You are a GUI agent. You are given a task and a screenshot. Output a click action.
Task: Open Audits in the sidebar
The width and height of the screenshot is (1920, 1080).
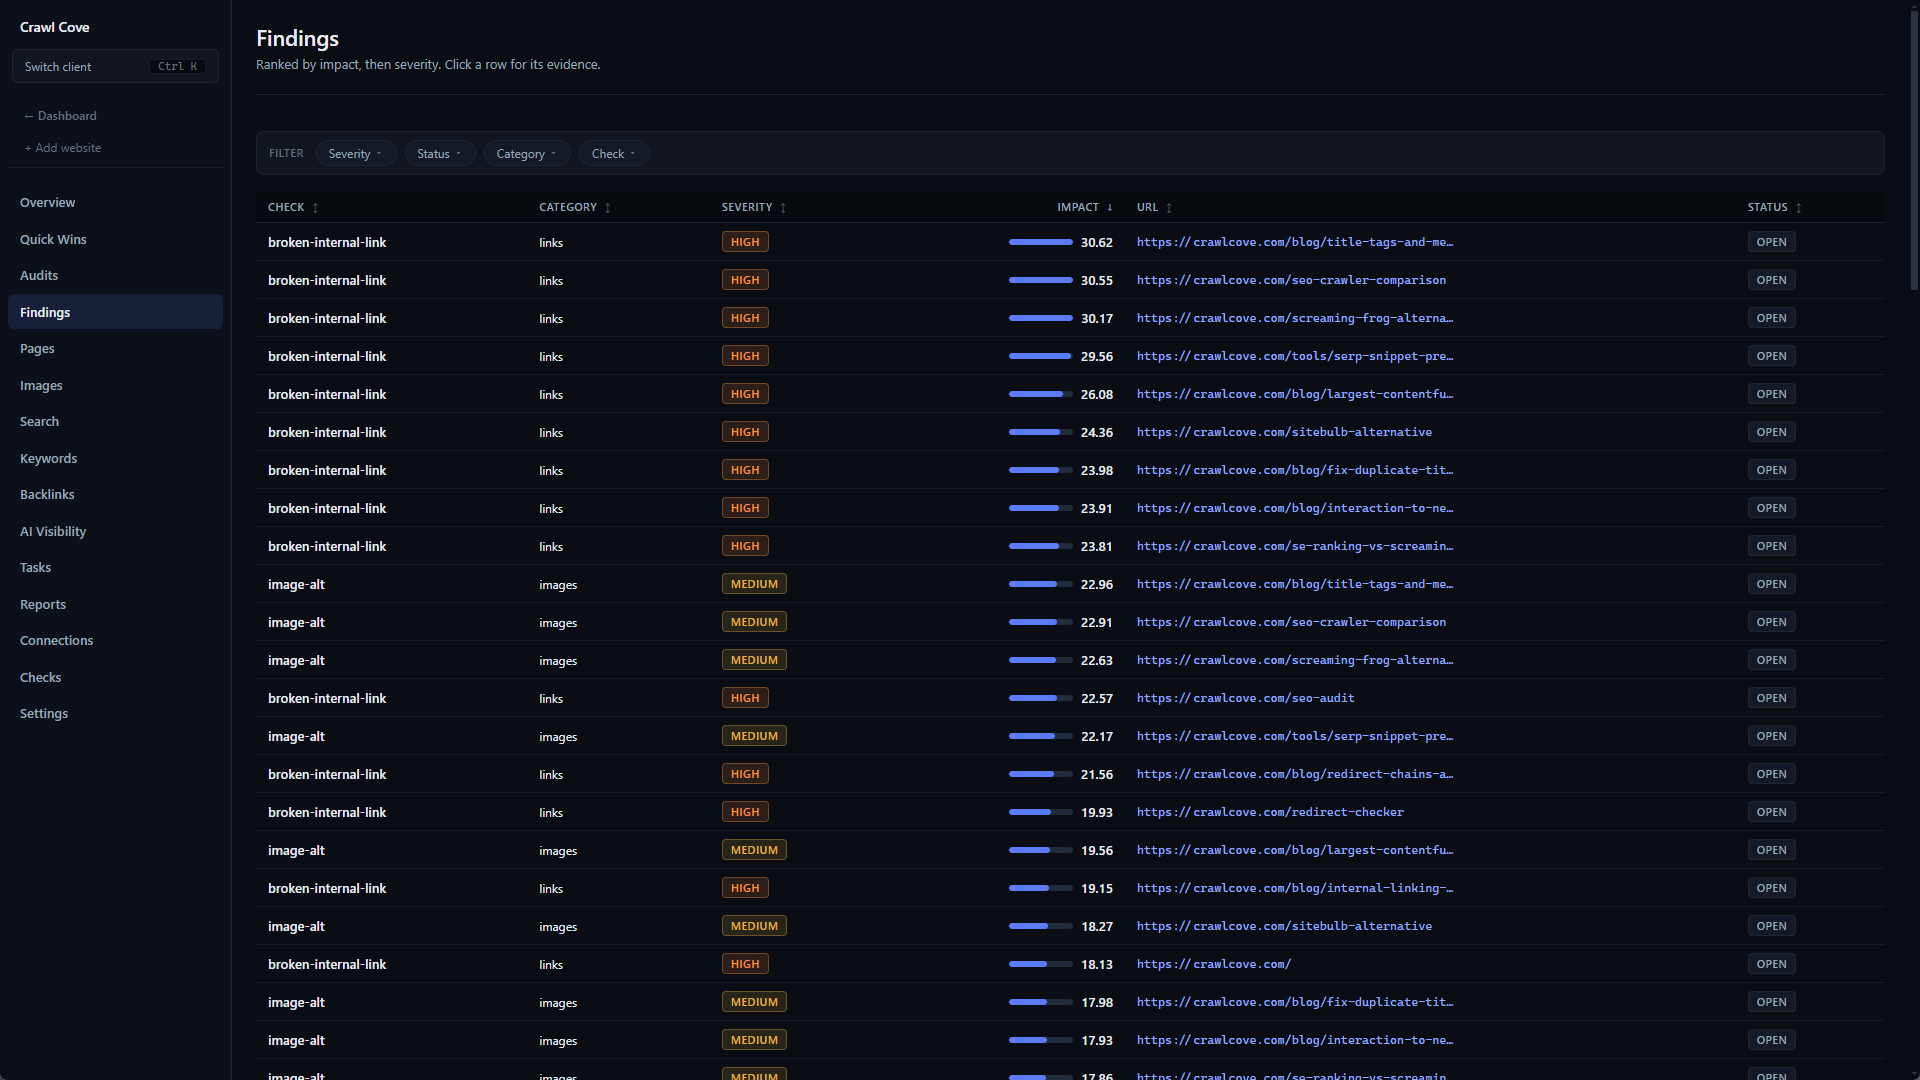[115, 275]
